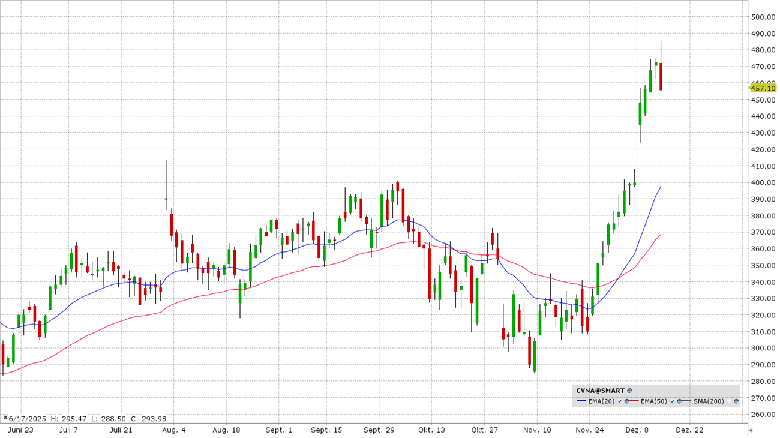Click the Sept. 1 date axis label
Image resolution: width=780 pixels, height=438 pixels.
coord(279,430)
